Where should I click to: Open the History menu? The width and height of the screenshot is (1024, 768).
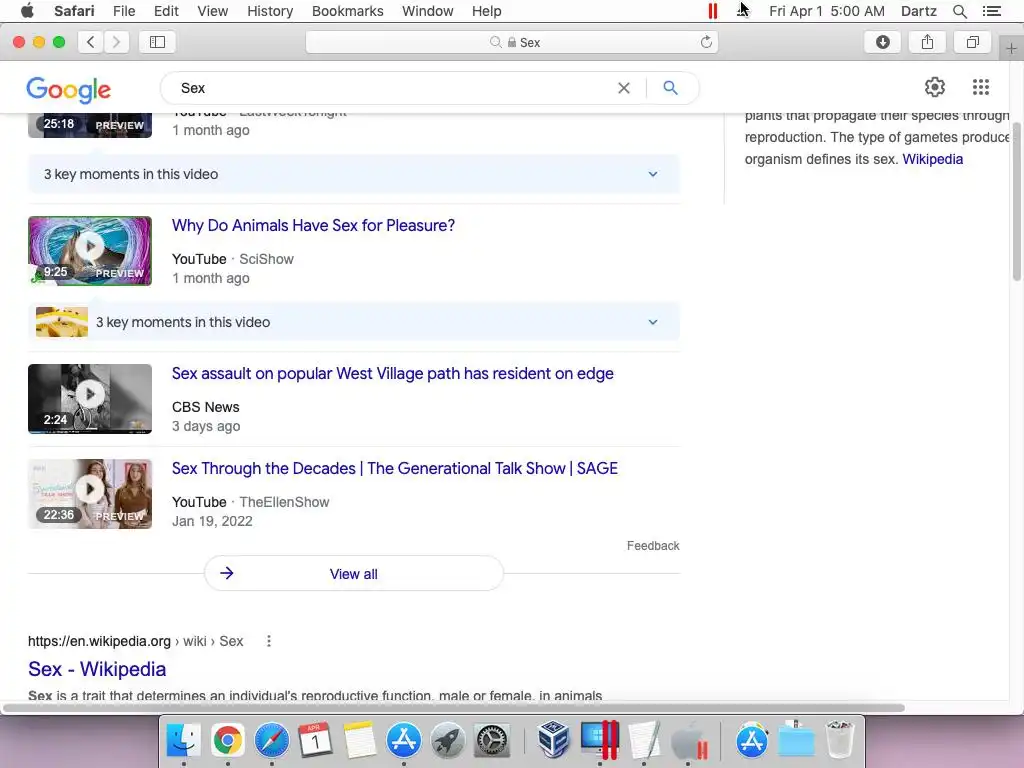click(x=270, y=11)
